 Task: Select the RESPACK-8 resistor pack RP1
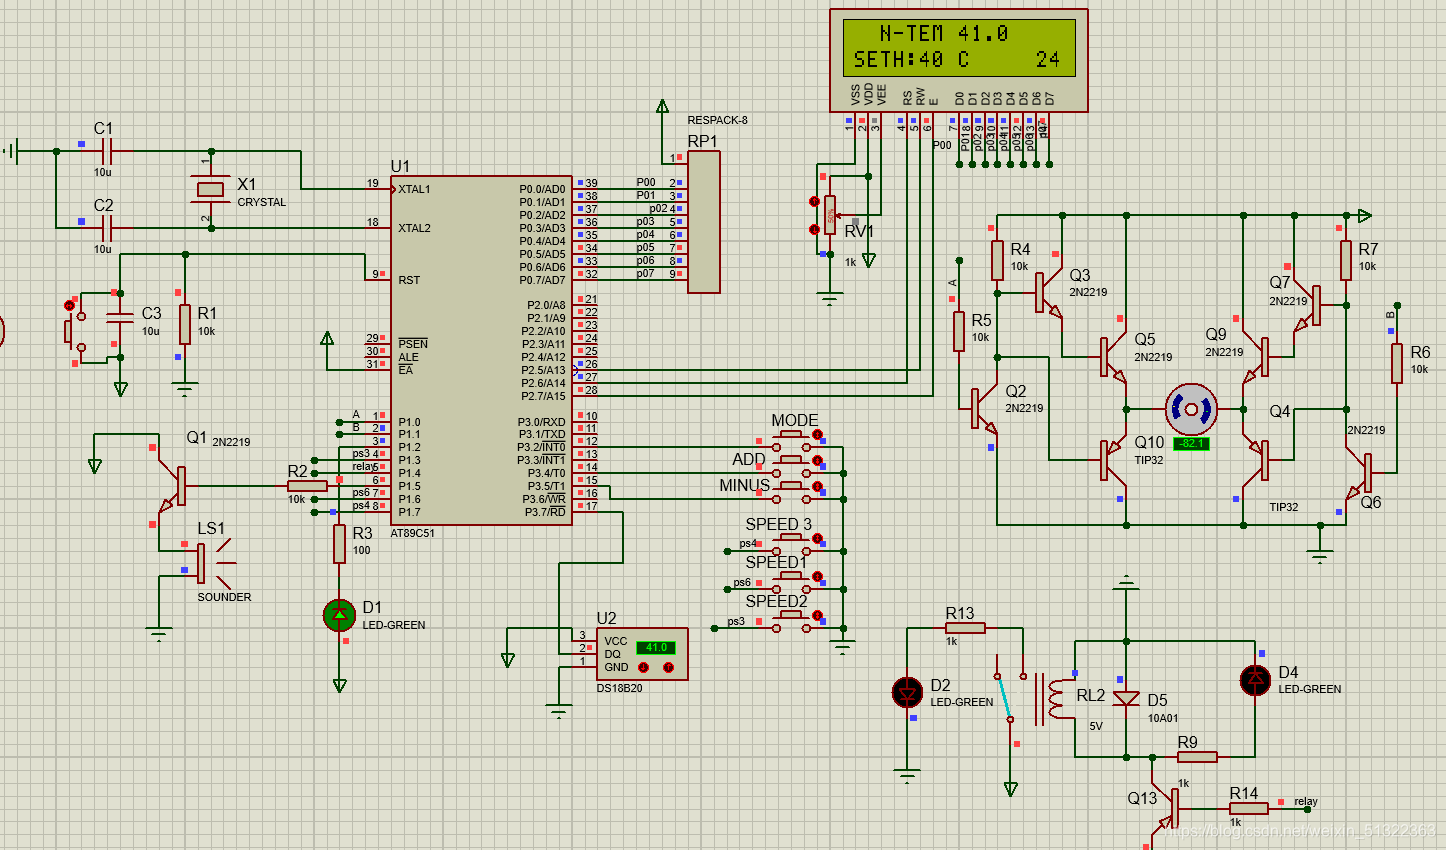pos(704,222)
